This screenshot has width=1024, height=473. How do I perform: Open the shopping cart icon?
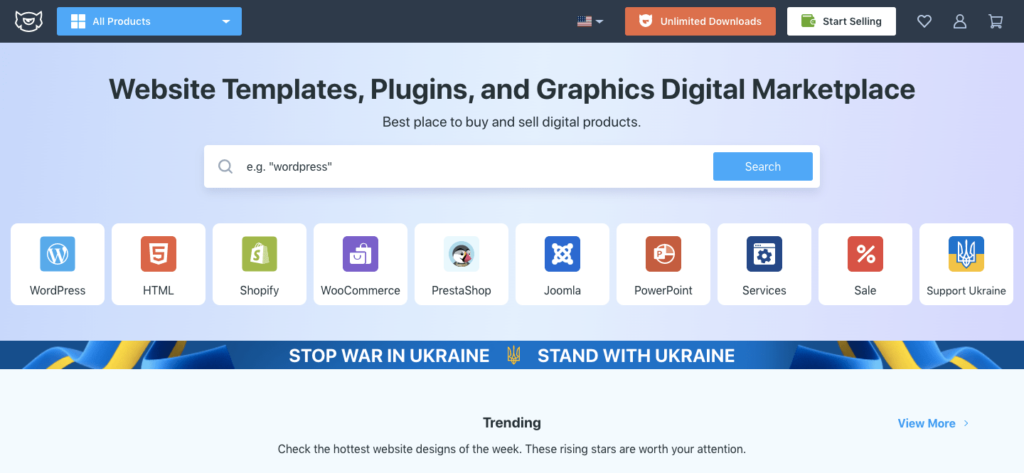pyautogui.click(x=995, y=21)
